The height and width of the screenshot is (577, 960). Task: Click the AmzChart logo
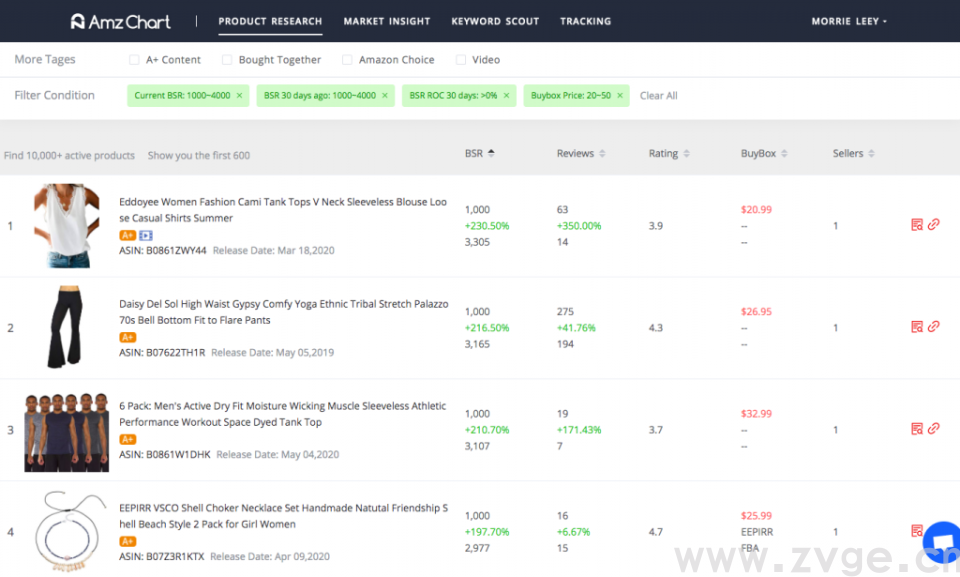coord(121,21)
